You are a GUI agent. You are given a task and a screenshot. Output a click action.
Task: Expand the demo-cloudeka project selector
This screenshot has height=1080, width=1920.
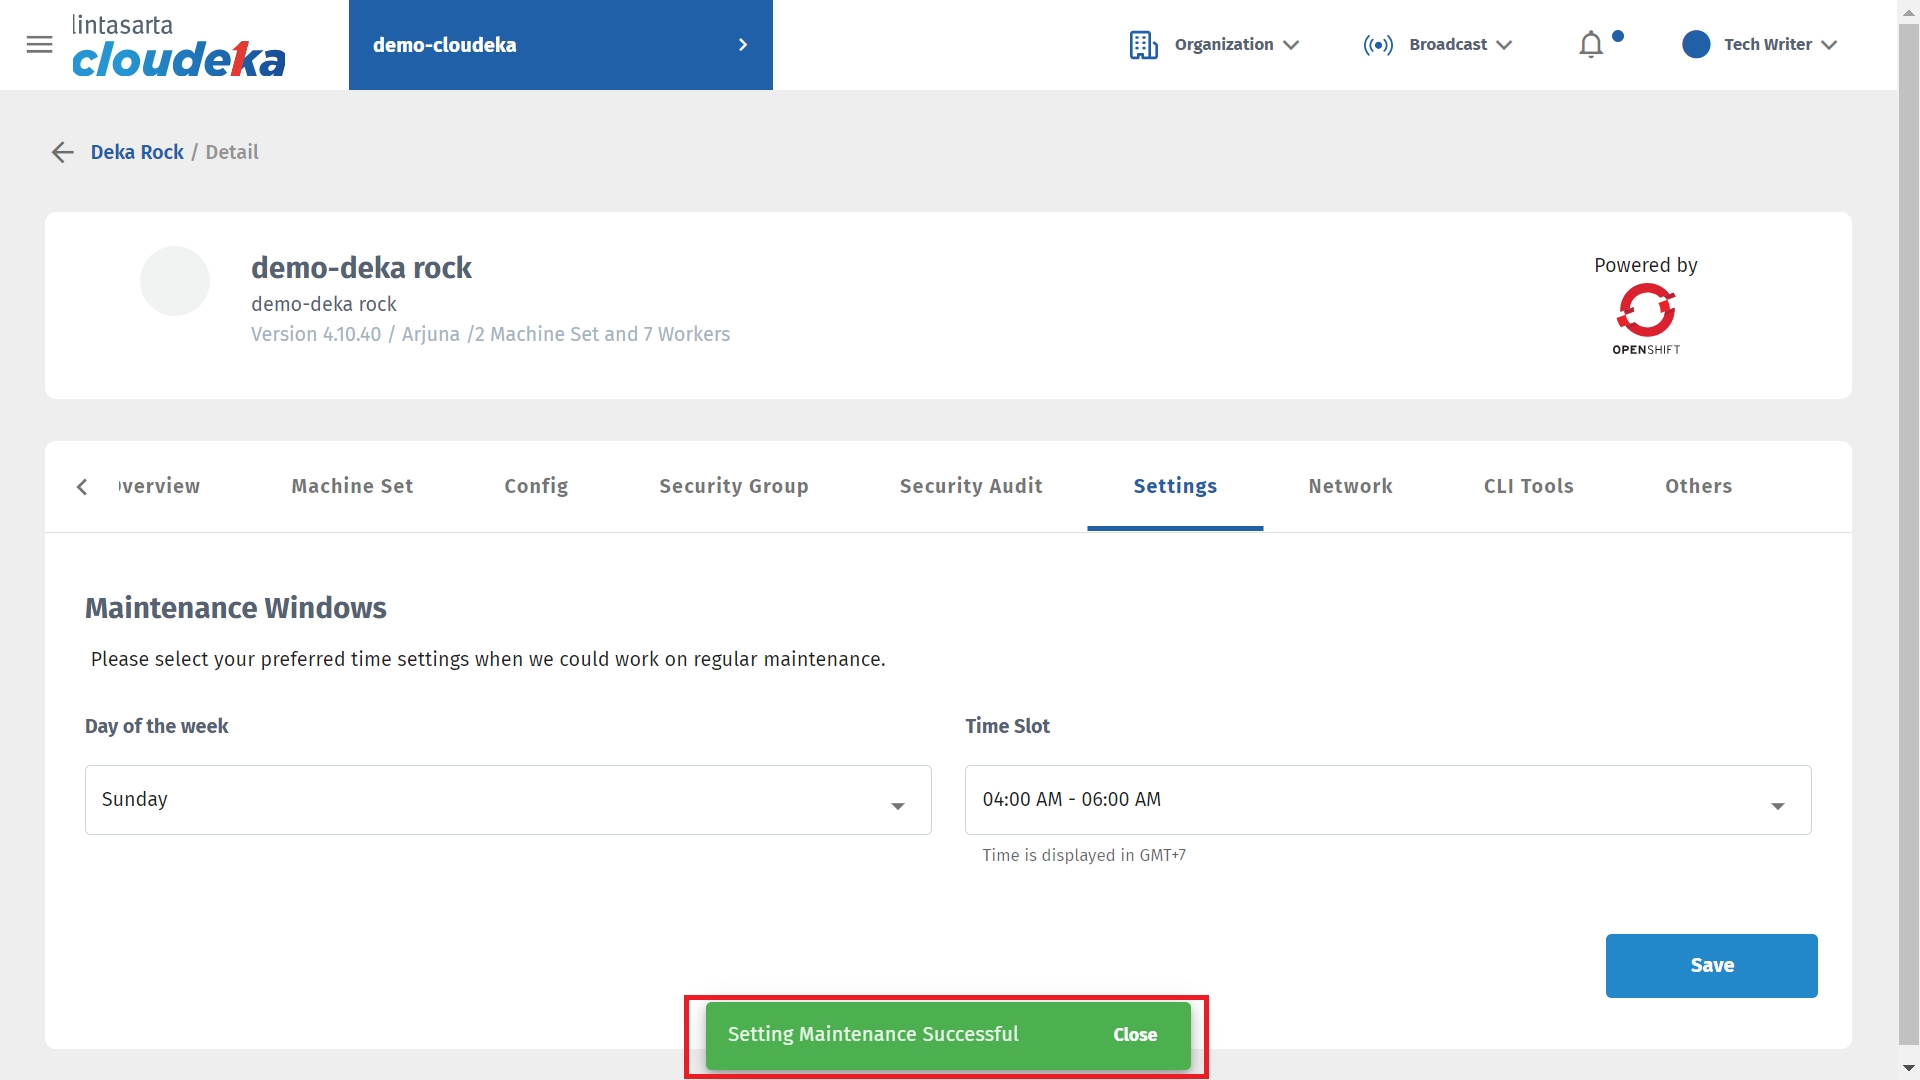[x=560, y=45]
